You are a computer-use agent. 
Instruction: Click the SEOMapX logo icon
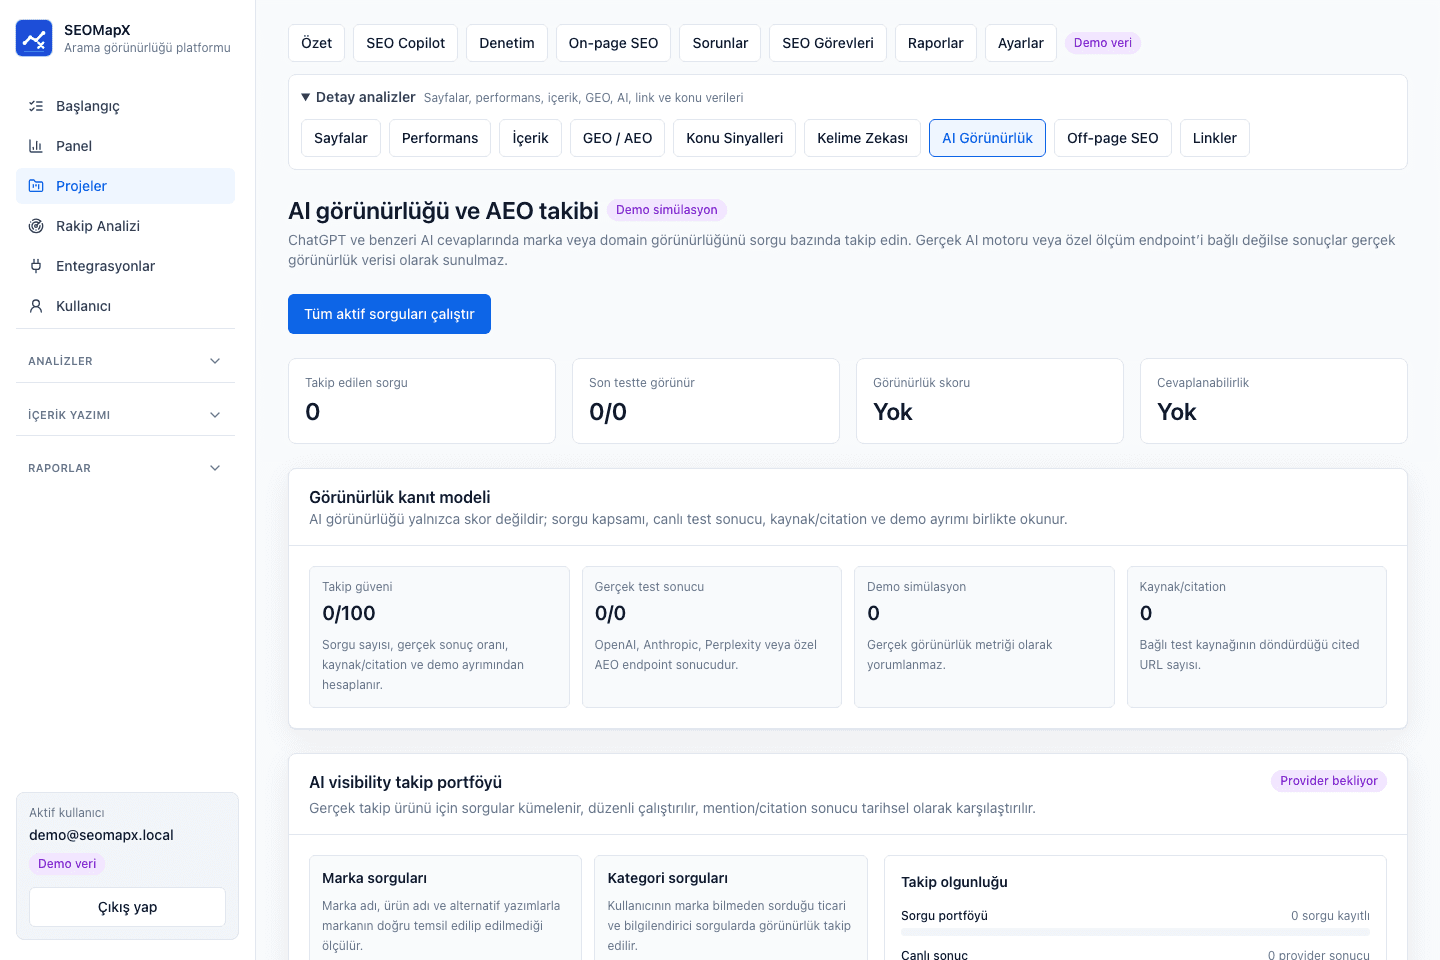point(34,38)
